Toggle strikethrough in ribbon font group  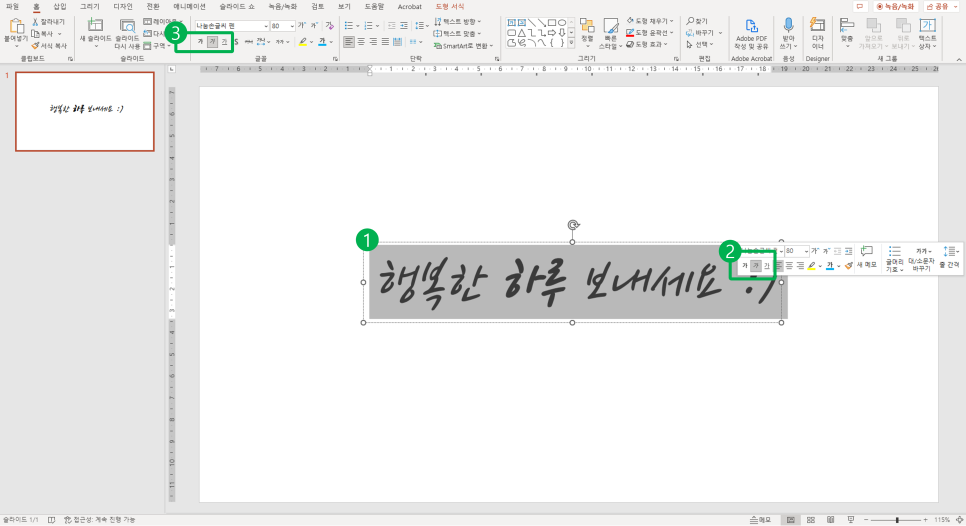(x=248, y=42)
